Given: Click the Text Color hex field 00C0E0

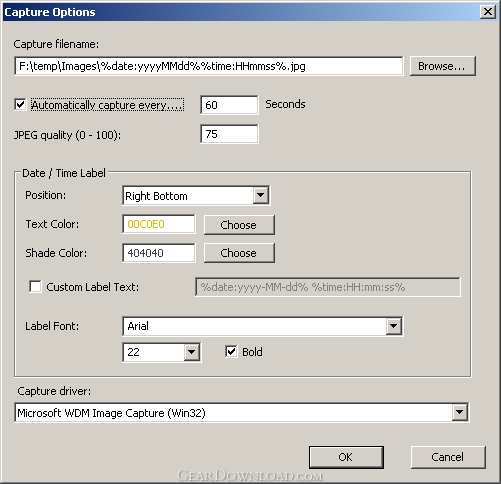Looking at the screenshot, I should click(x=159, y=224).
